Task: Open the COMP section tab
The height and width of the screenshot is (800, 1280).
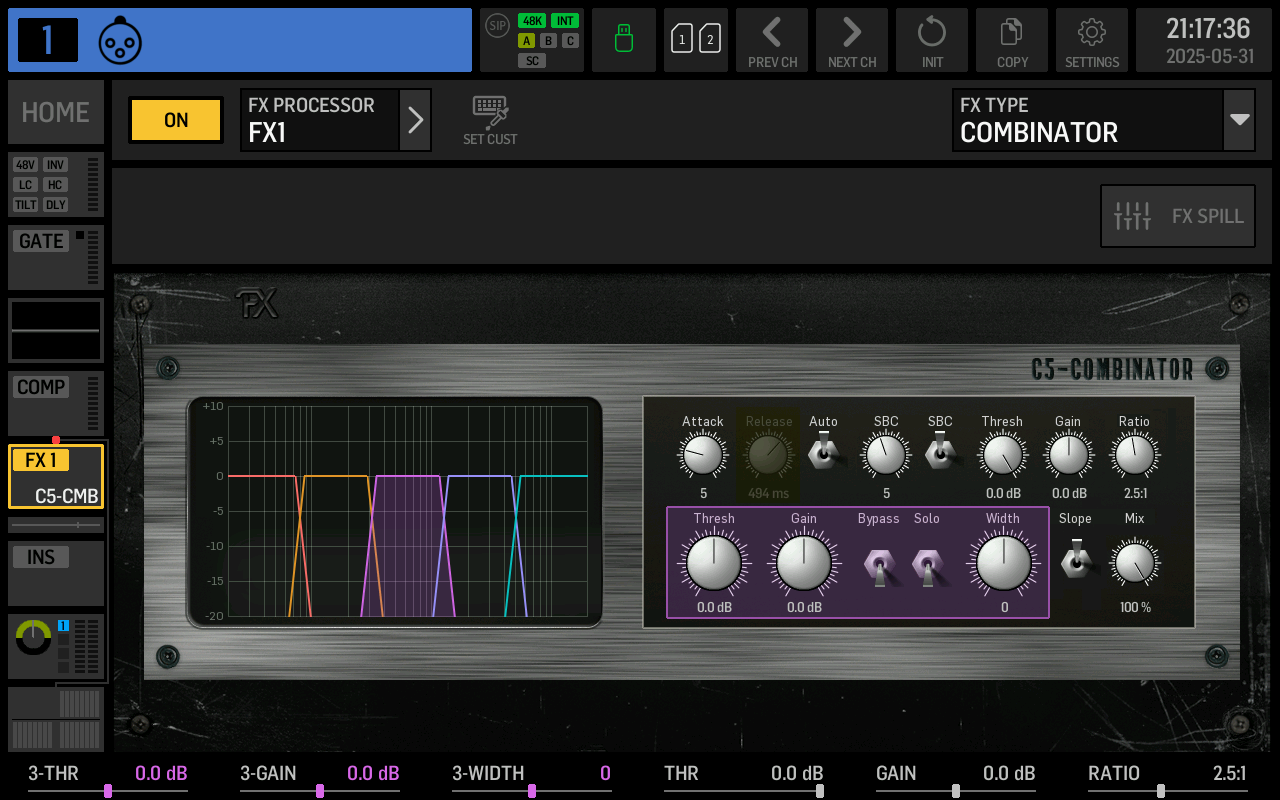Action: 56,403
